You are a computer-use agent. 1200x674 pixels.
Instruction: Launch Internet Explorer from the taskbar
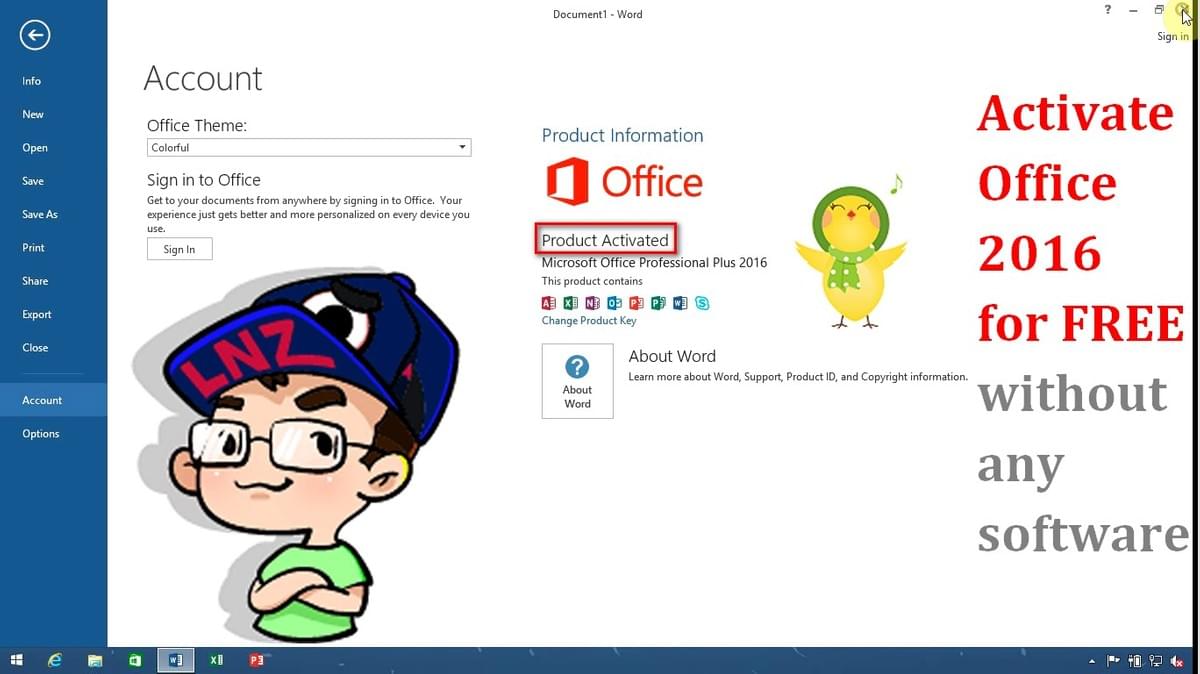click(x=55, y=660)
